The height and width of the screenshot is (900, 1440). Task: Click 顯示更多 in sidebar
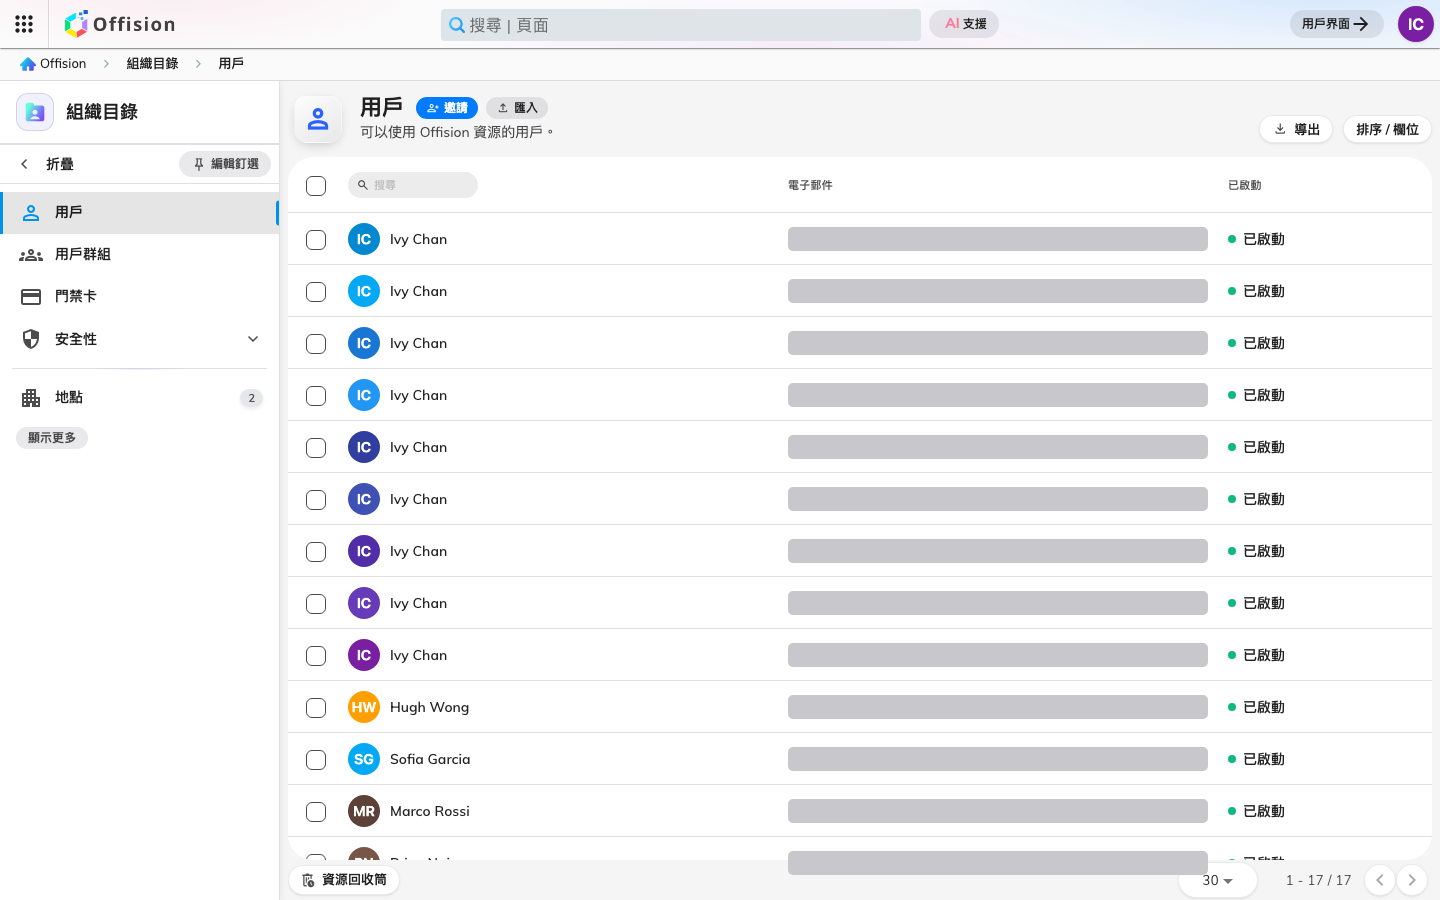52,438
